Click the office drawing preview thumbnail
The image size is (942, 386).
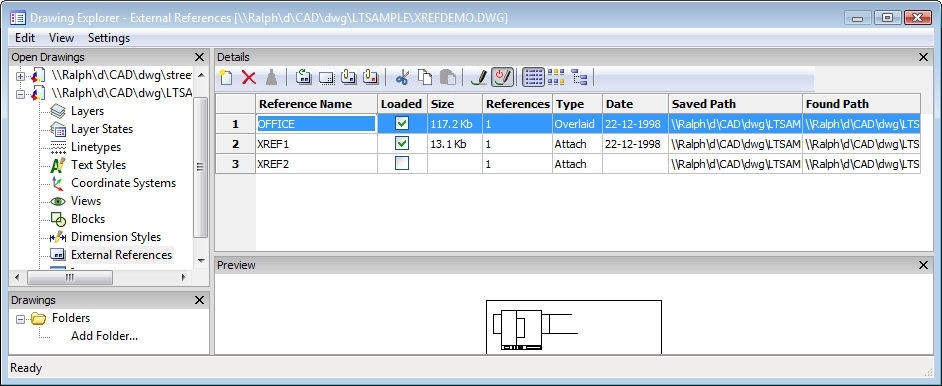pyautogui.click(x=574, y=327)
